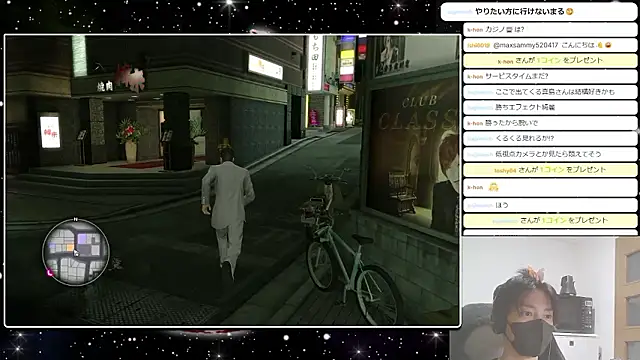
Task: Click the 'toshy04 さんが 1コイン をプレゼント' notice
Action: pos(550,170)
